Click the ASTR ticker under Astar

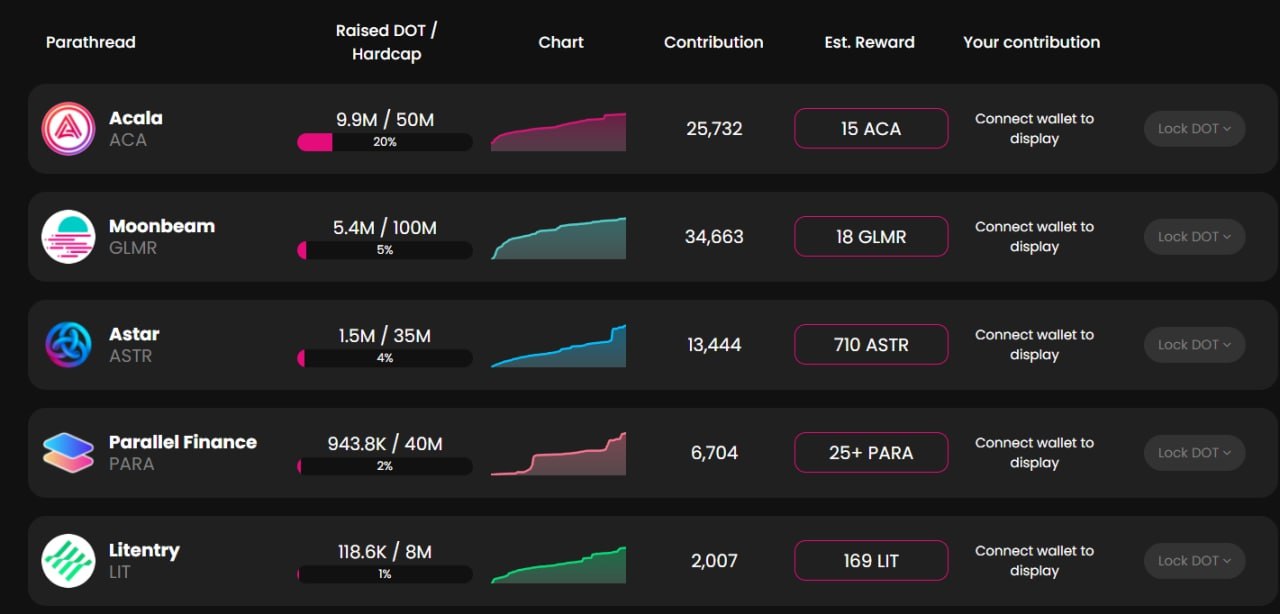pyautogui.click(x=131, y=356)
